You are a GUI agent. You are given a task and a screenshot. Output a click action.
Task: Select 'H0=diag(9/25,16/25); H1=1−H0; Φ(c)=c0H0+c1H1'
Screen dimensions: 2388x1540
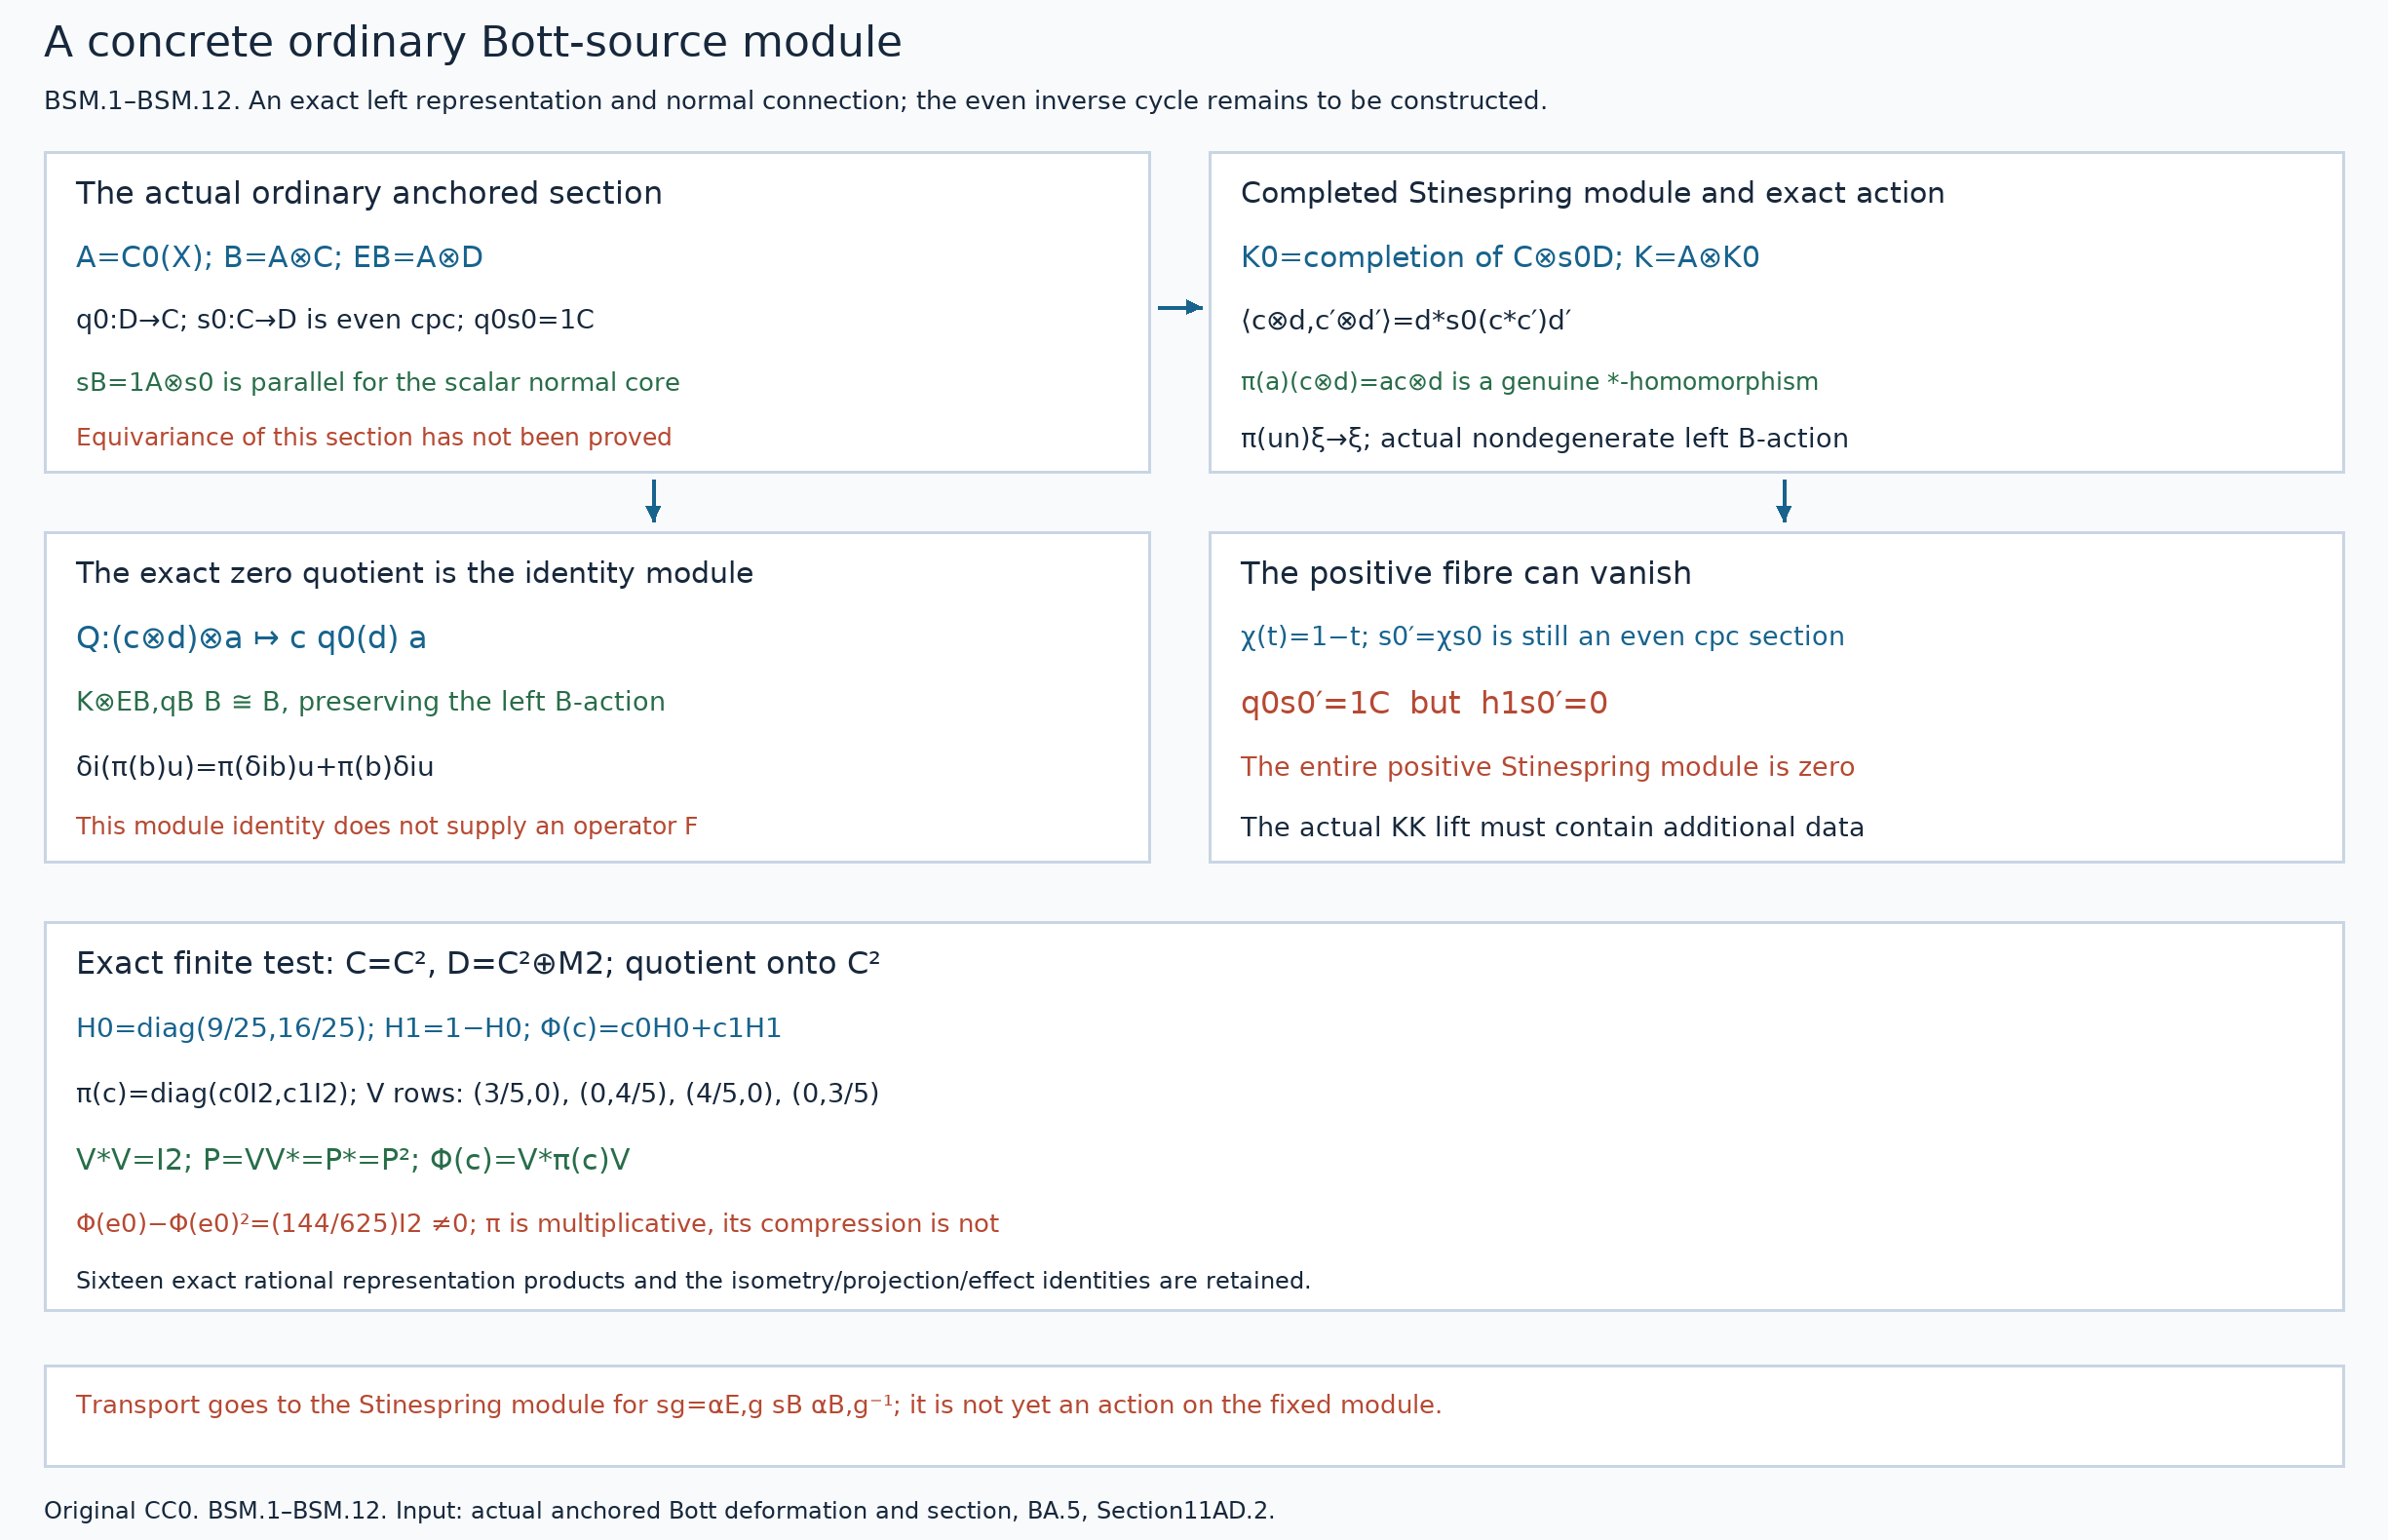[x=428, y=1028]
